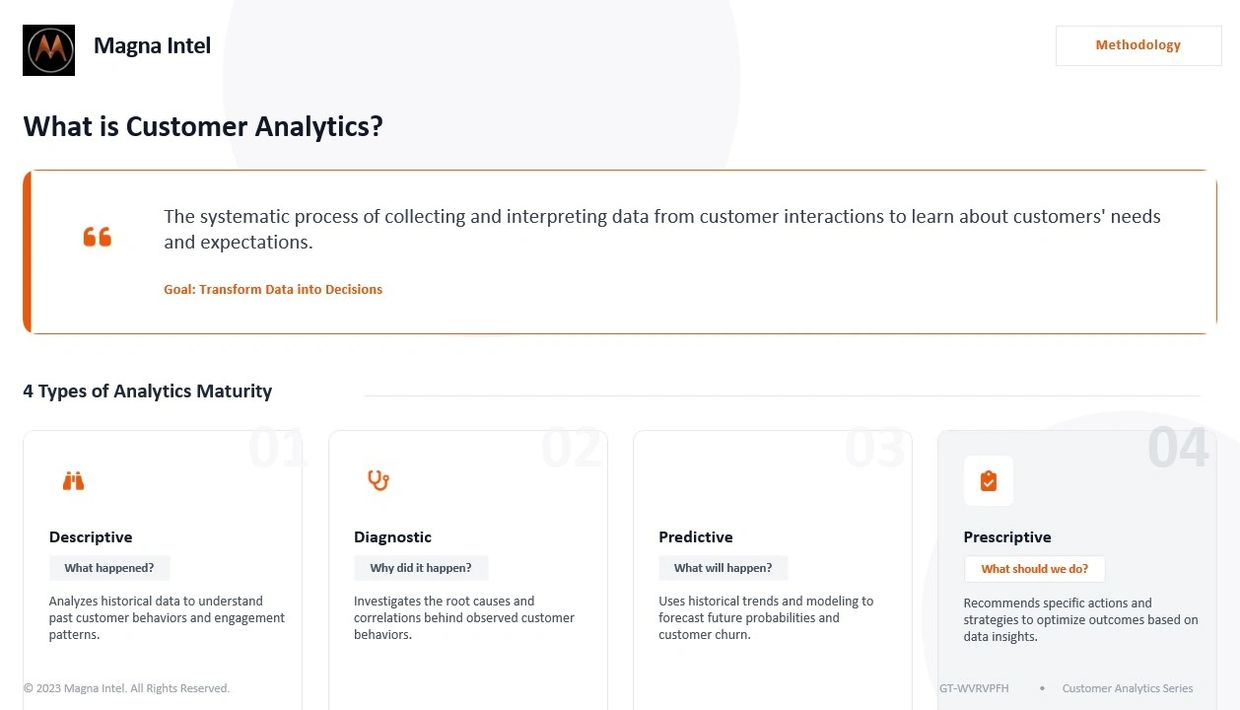Click the "Customer Analytics Series" footer text
This screenshot has width=1240, height=710.
pyautogui.click(x=1127, y=688)
